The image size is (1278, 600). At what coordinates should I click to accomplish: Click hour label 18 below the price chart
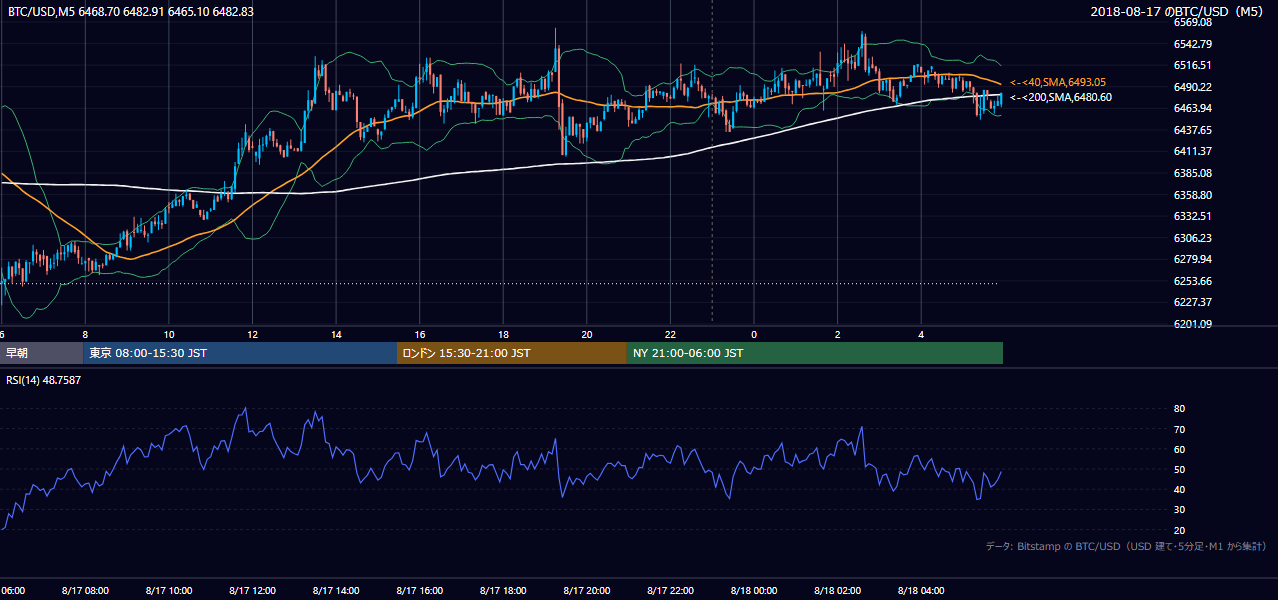coord(503,334)
